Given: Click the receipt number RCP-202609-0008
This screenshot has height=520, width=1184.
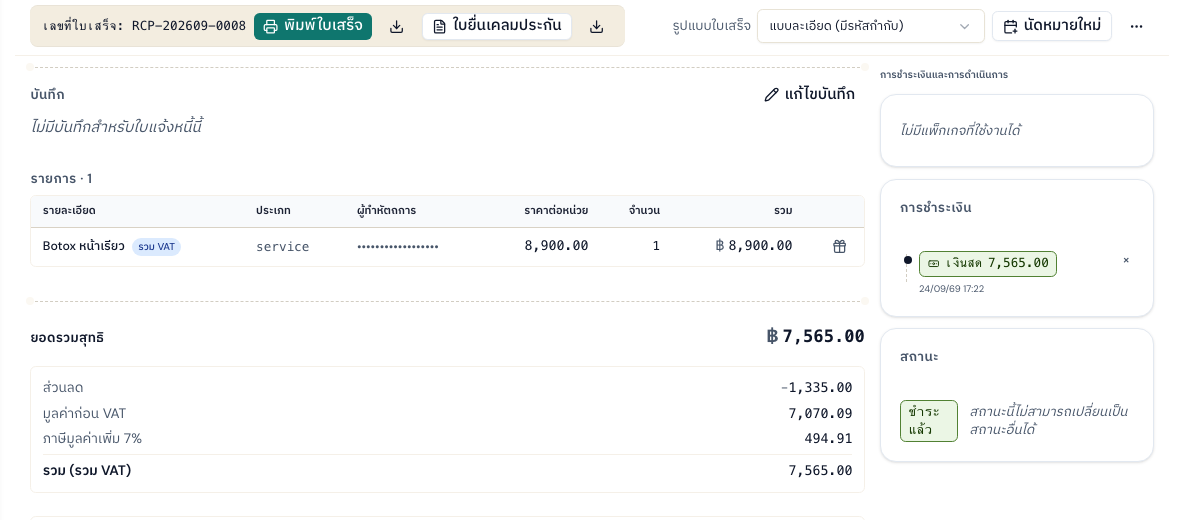Looking at the screenshot, I should [189, 26].
